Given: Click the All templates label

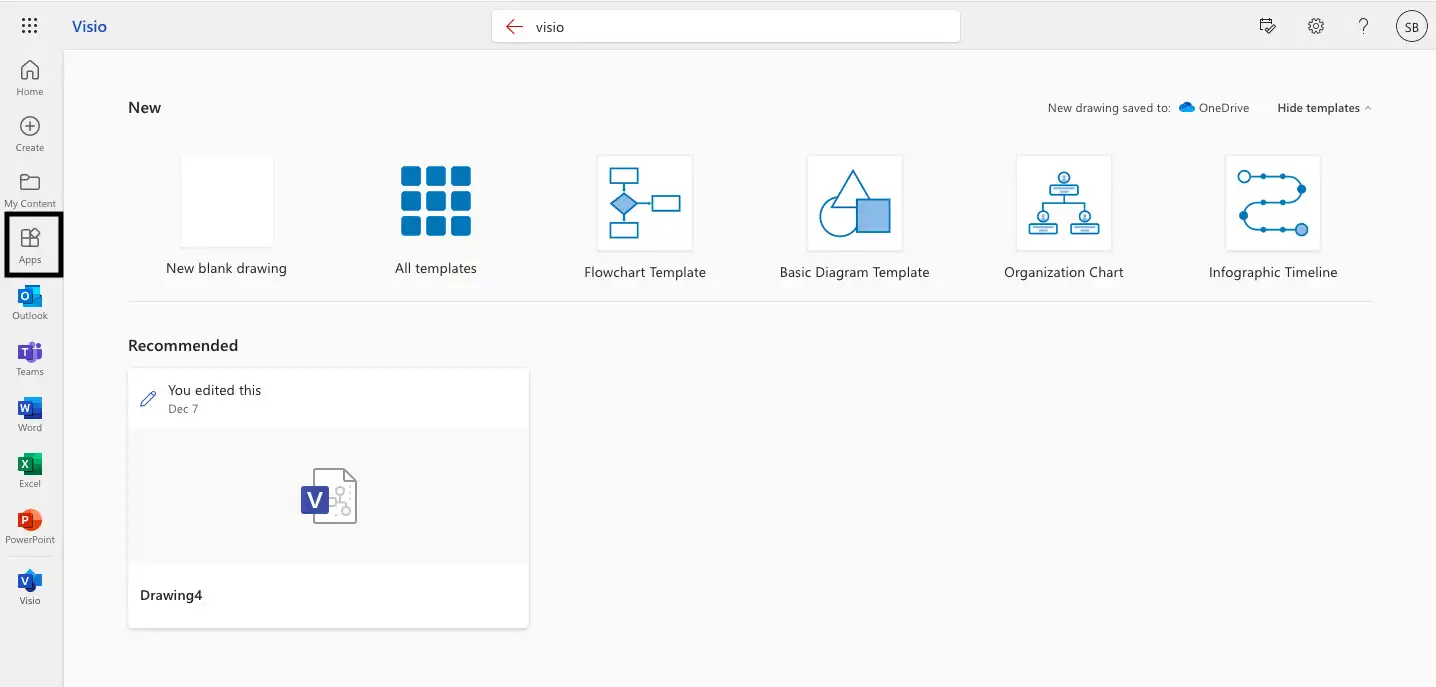Looking at the screenshot, I should pyautogui.click(x=436, y=268).
